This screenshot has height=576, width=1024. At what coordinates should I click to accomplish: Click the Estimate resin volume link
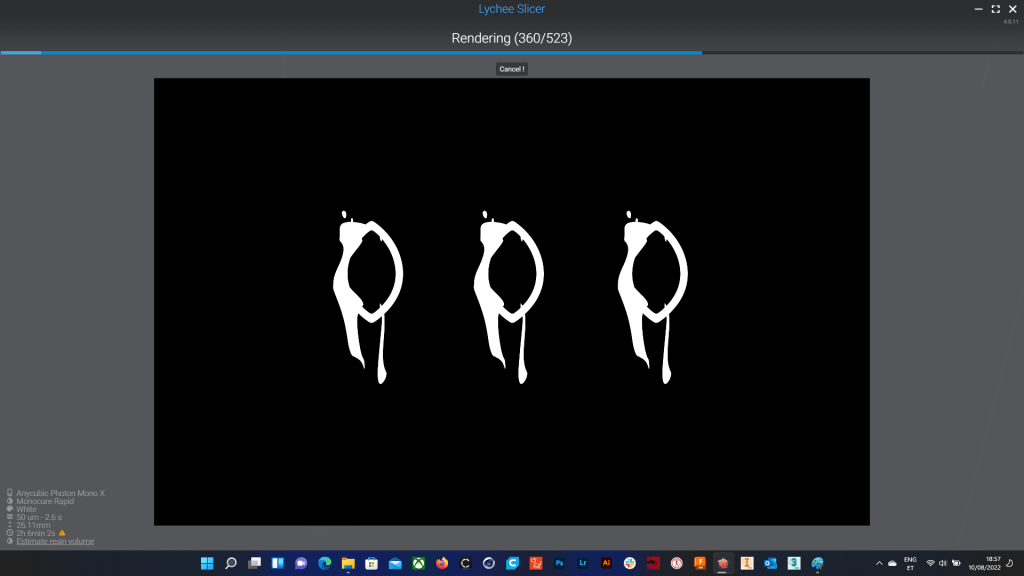click(x=55, y=541)
